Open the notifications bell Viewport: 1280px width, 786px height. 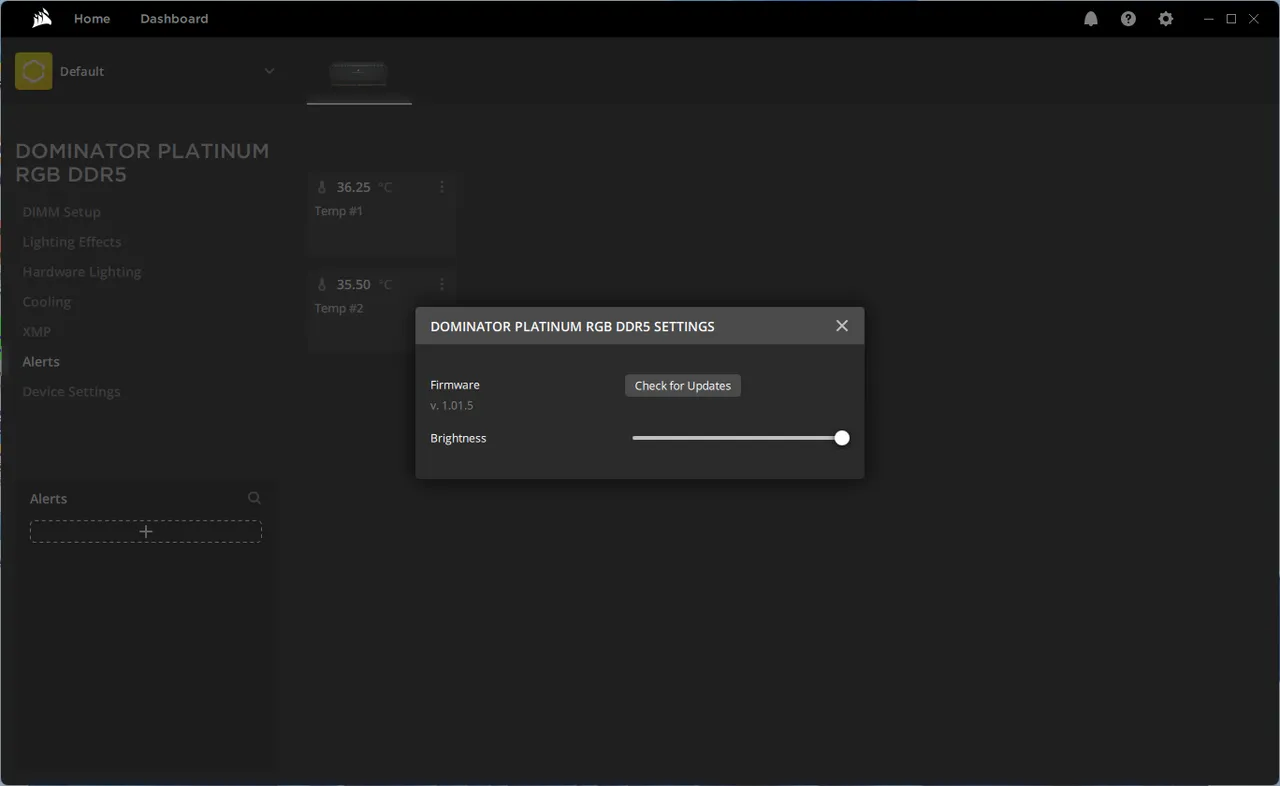pyautogui.click(x=1091, y=19)
